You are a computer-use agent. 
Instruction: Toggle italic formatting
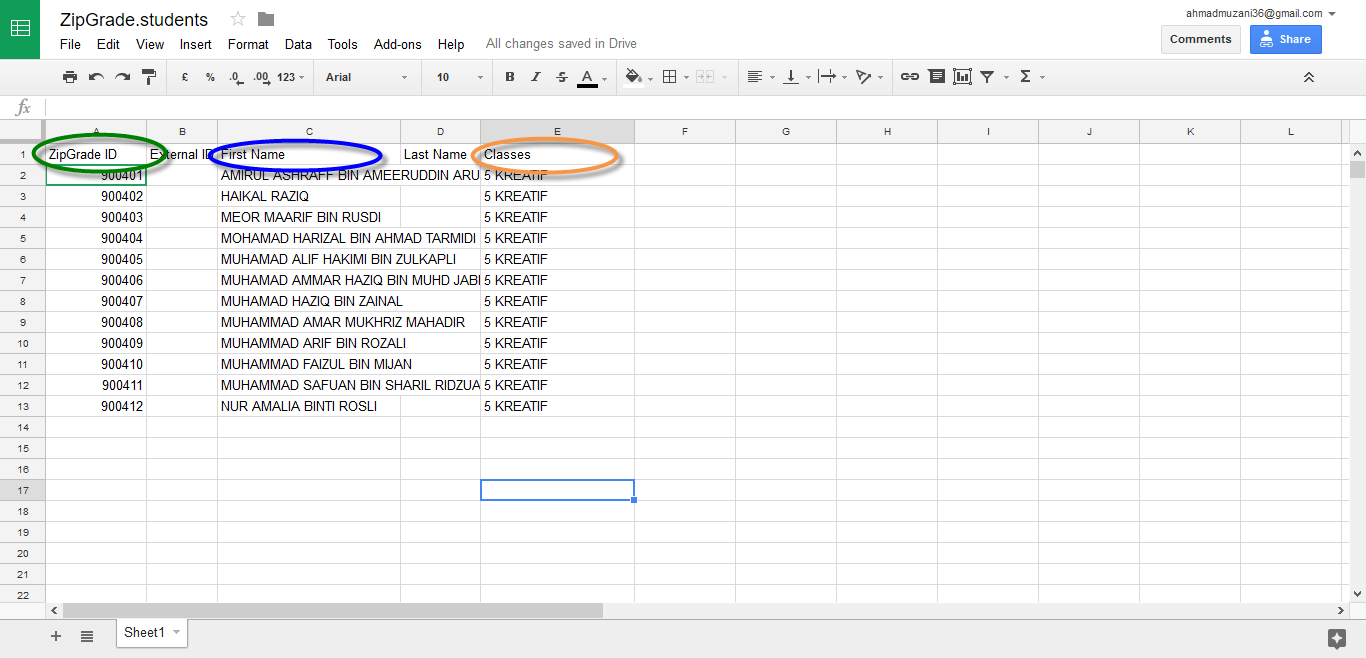(536, 77)
